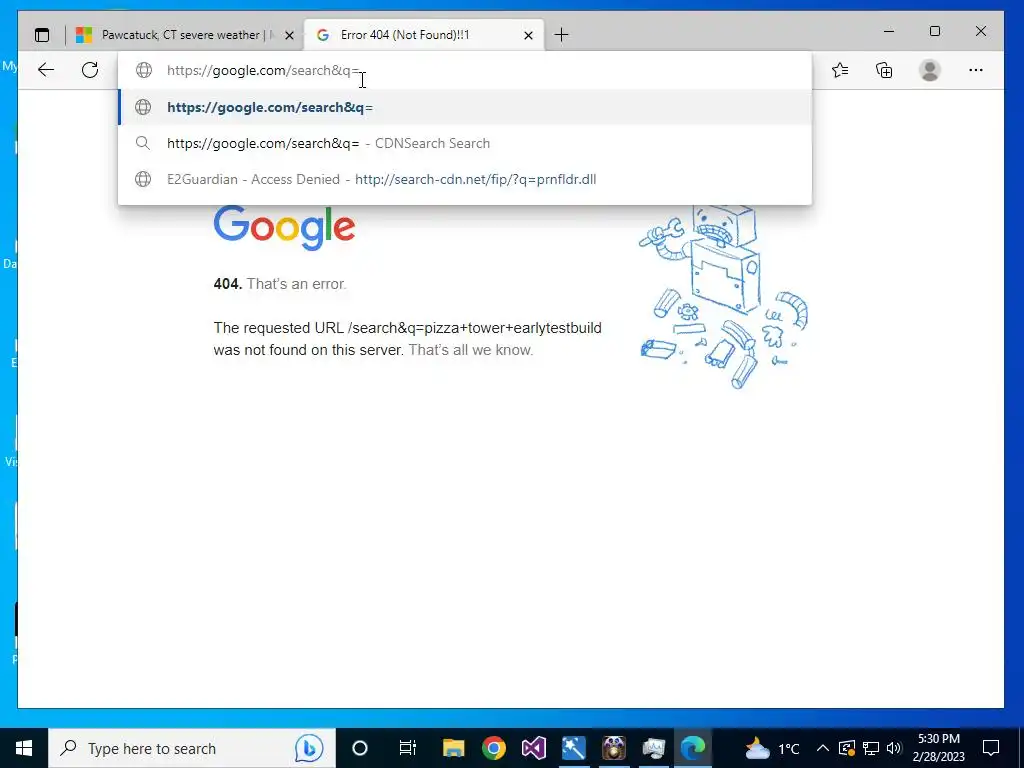This screenshot has height=768, width=1024.
Task: Launch File Explorer from taskbar
Action: coord(454,748)
